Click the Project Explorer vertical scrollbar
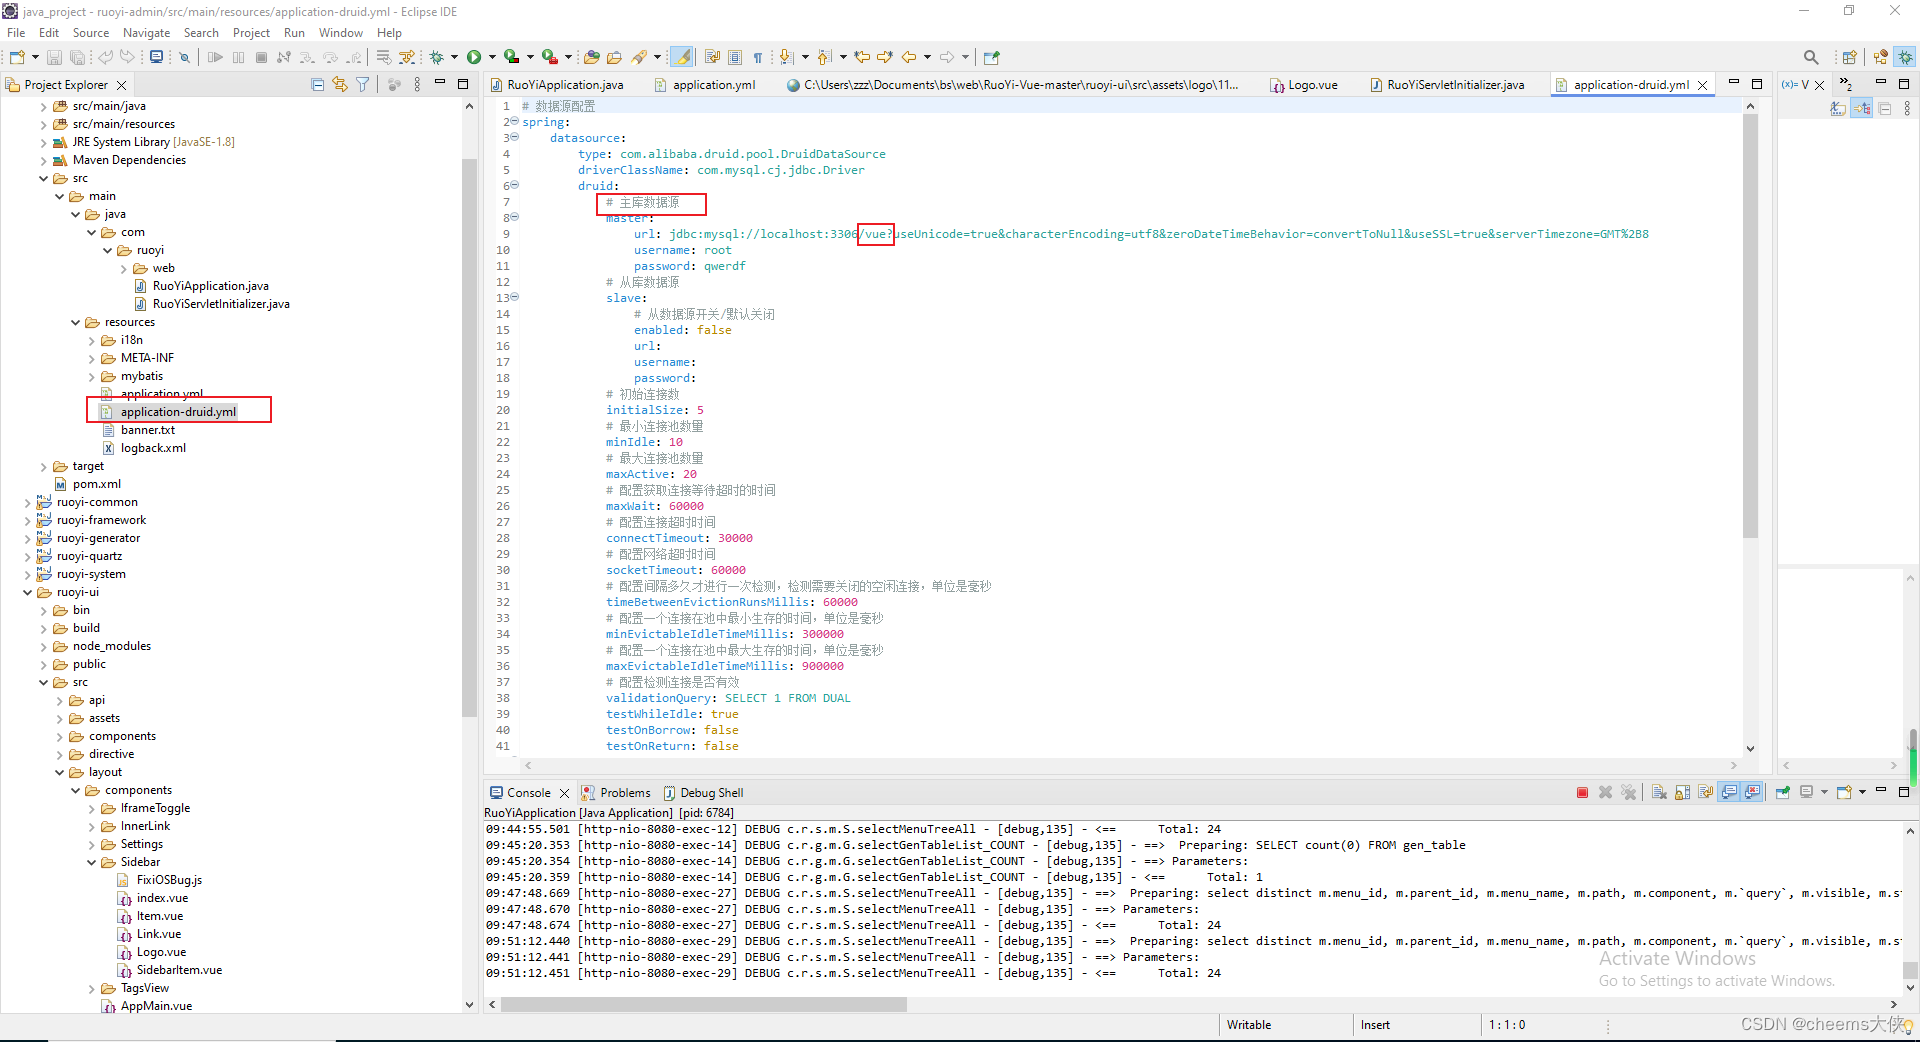The image size is (1920, 1042). [x=469, y=437]
